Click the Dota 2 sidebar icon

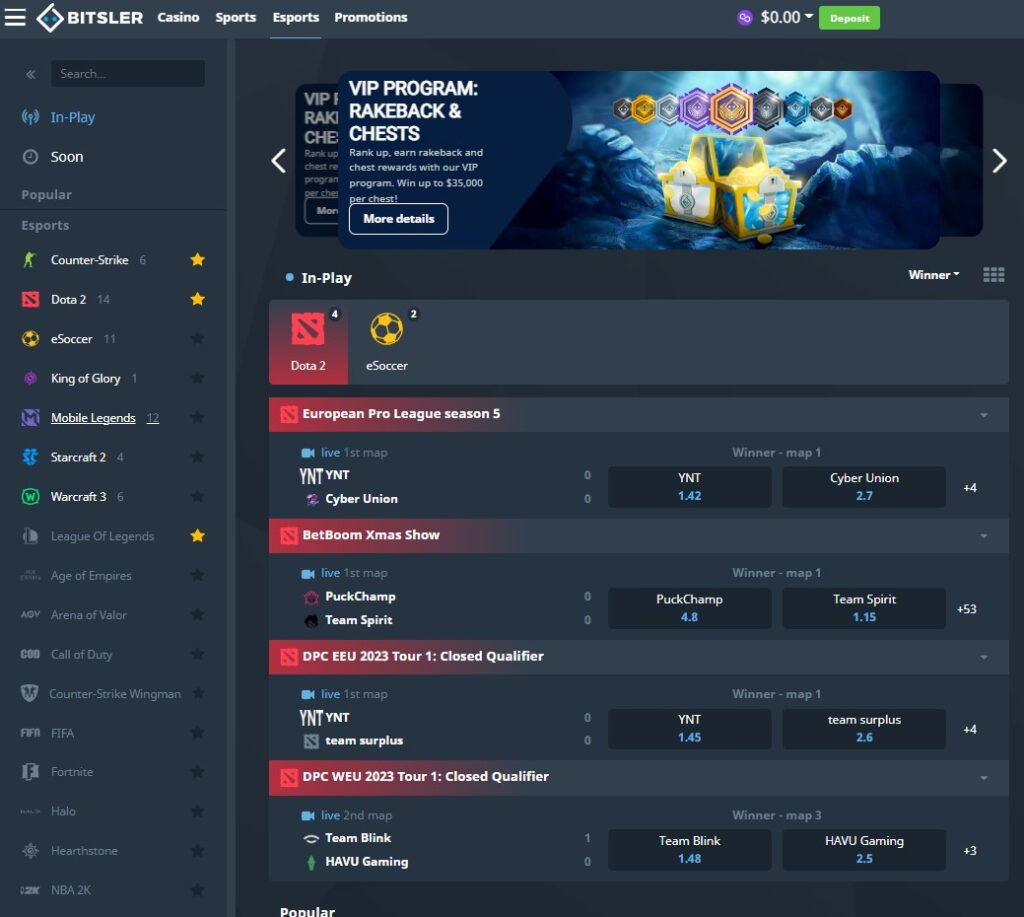point(30,299)
